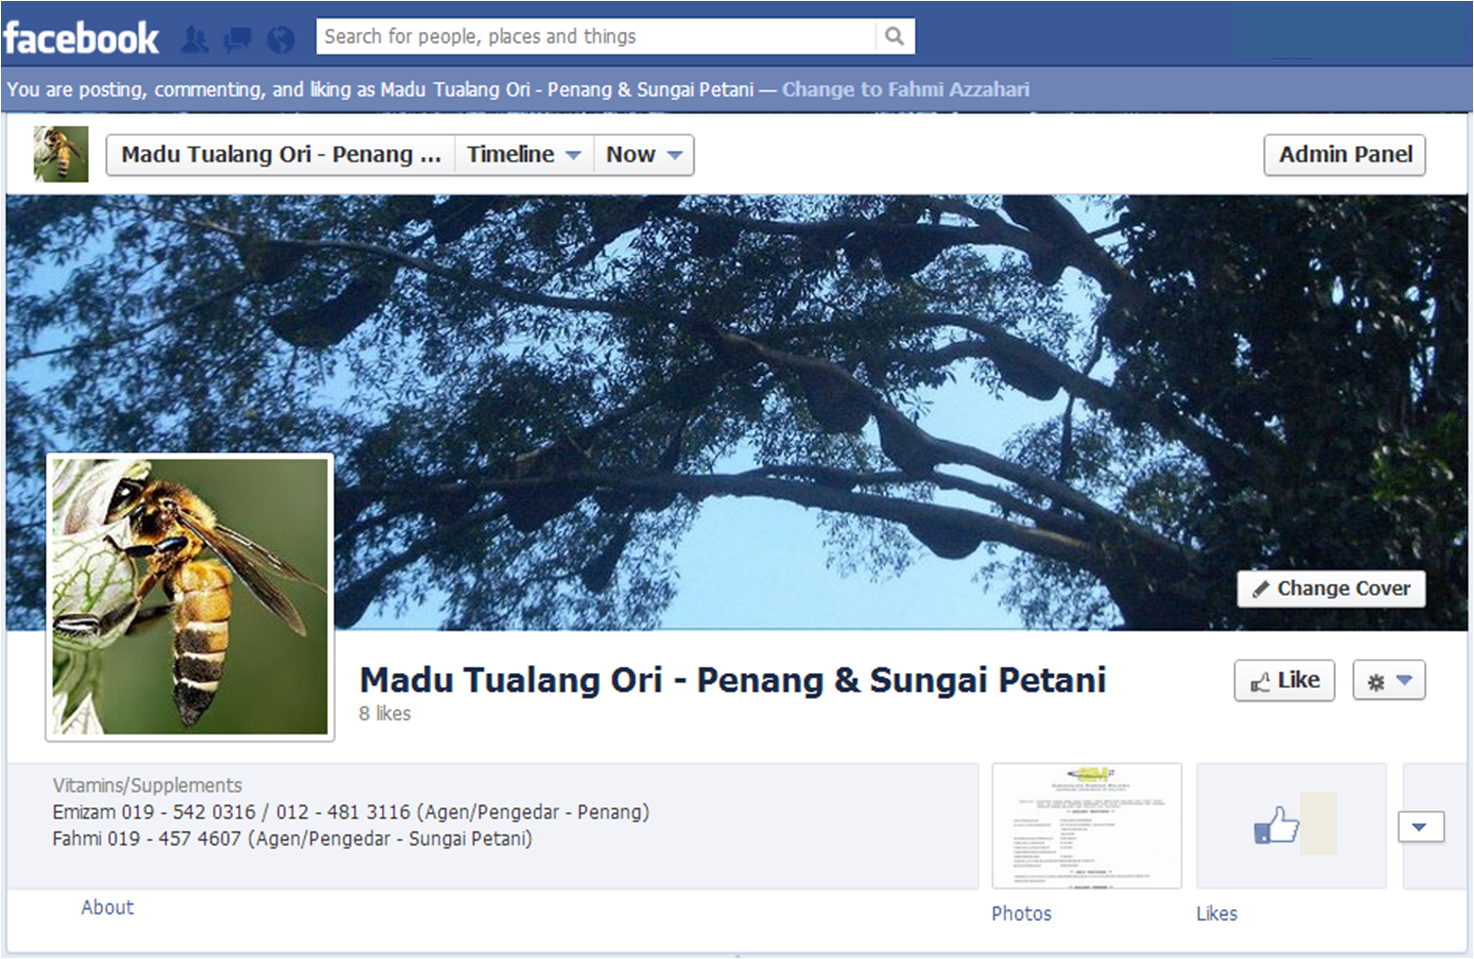
Task: Click the Facebook logo
Action: (81, 38)
